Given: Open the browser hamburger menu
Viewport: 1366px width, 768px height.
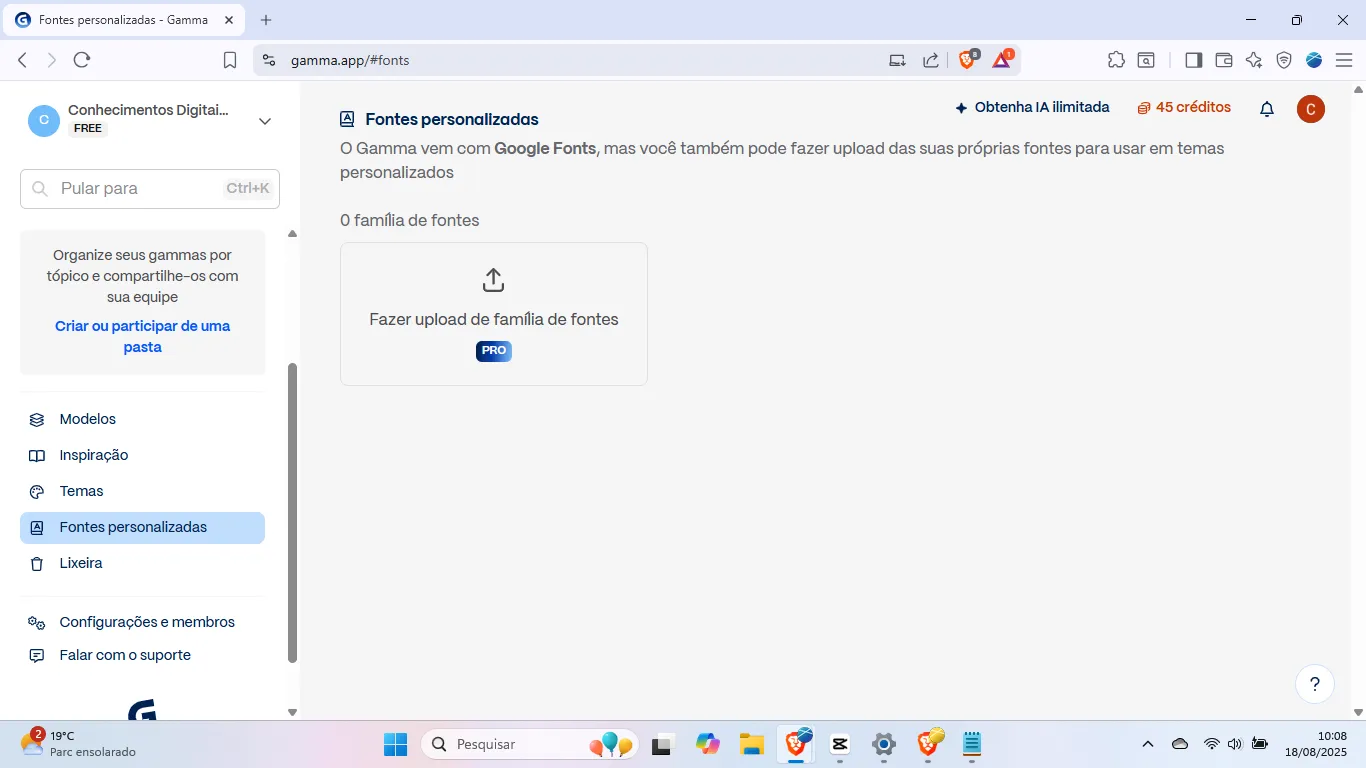Looking at the screenshot, I should click(x=1344, y=60).
